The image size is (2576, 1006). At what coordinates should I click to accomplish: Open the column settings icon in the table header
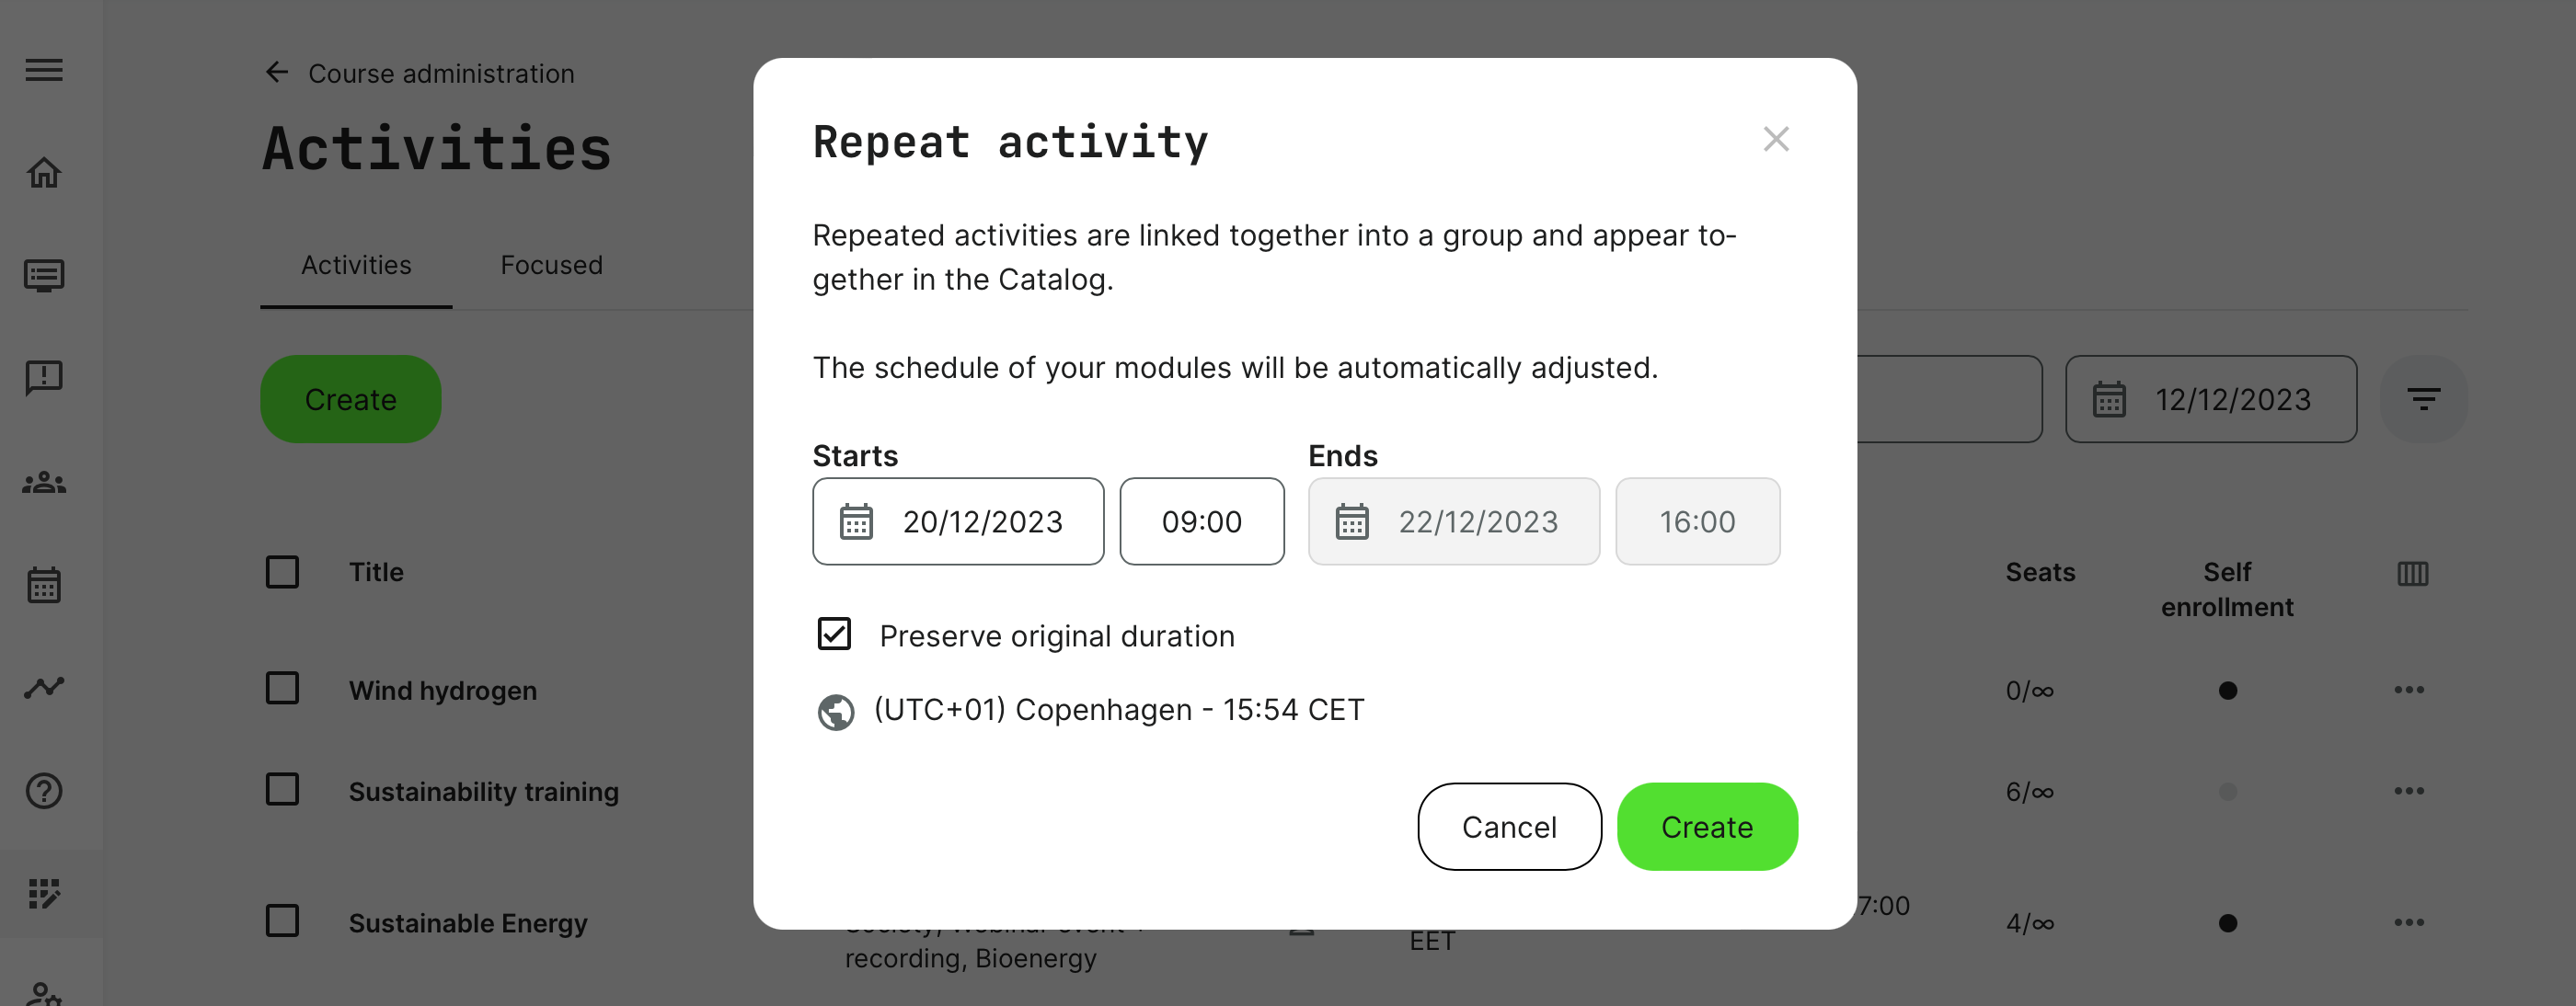[x=2412, y=573]
